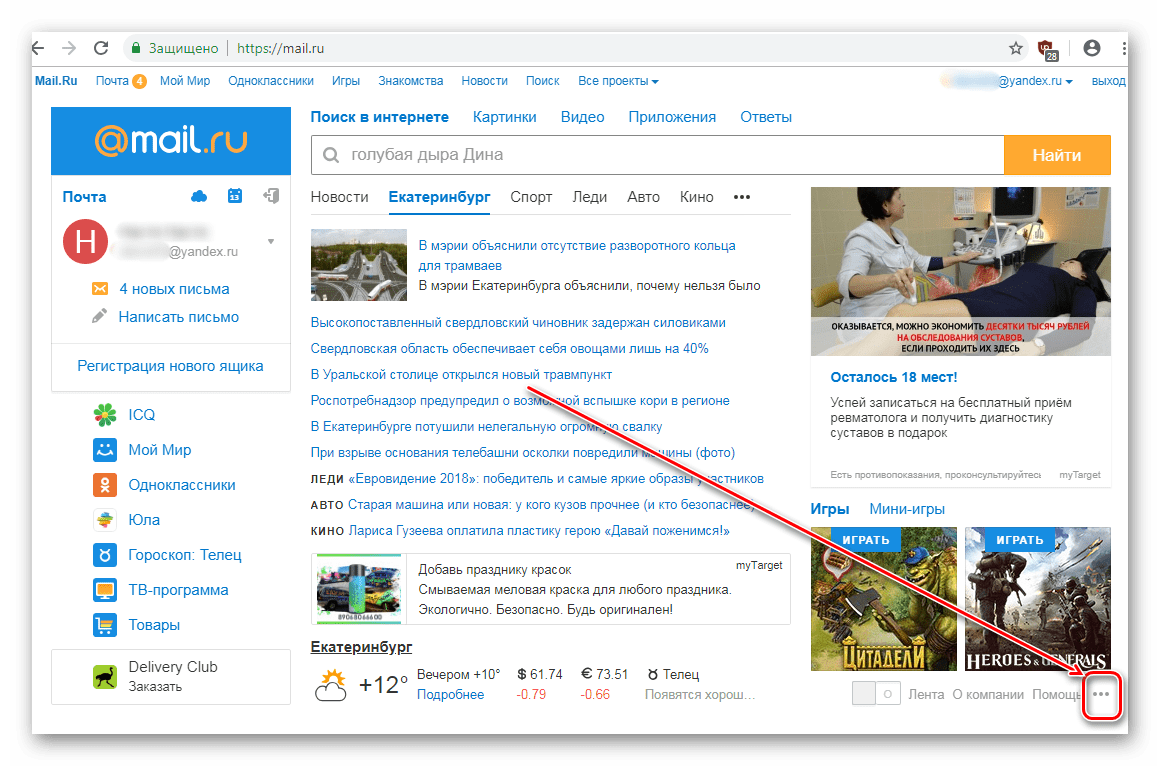1160x766 pixels.
Task: Switch to the Авто news tab
Action: tap(644, 197)
